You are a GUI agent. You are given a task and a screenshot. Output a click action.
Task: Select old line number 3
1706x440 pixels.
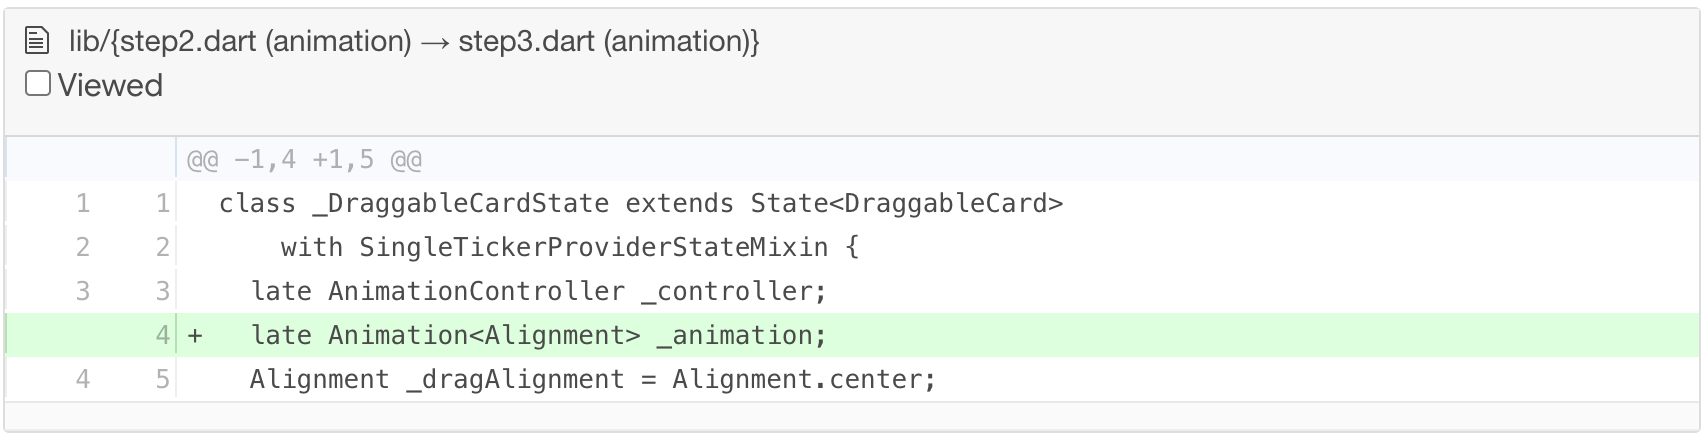point(83,291)
